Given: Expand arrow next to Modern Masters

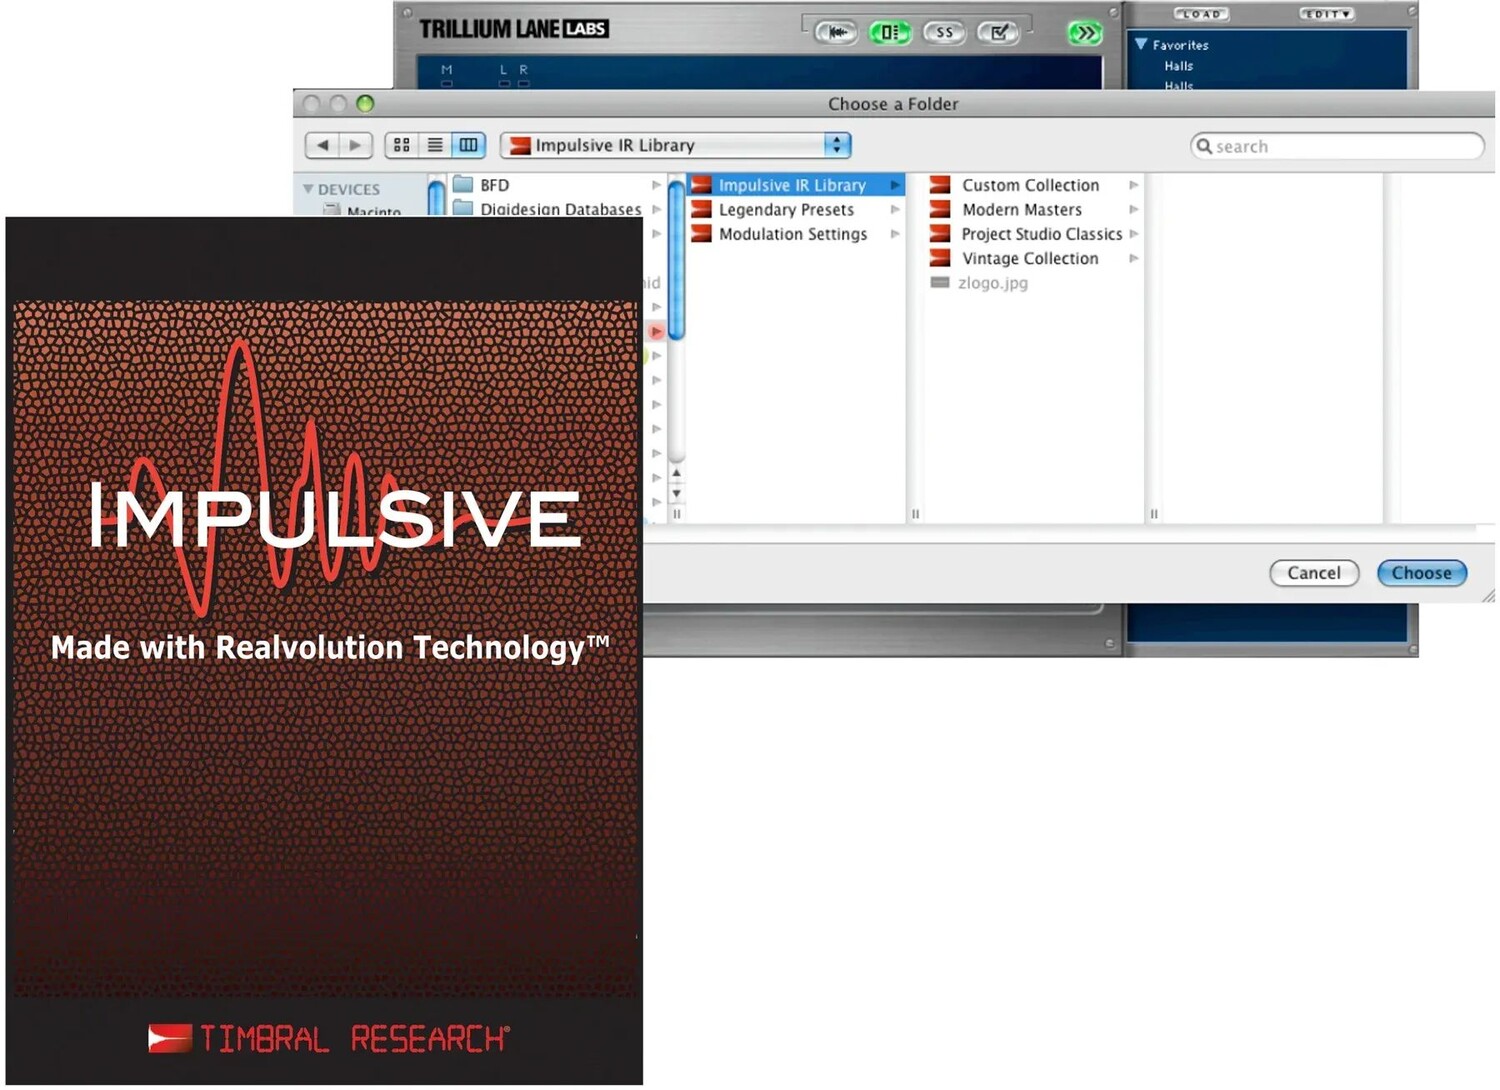Looking at the screenshot, I should tap(1133, 209).
